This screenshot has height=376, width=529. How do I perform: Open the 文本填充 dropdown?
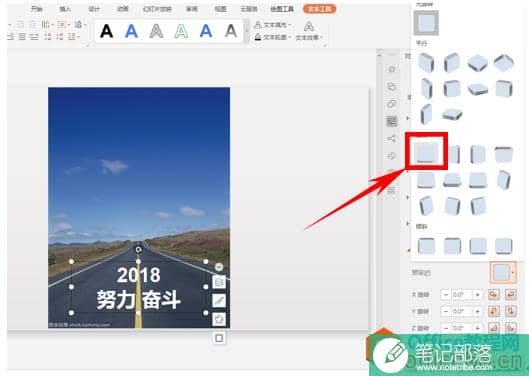click(273, 25)
